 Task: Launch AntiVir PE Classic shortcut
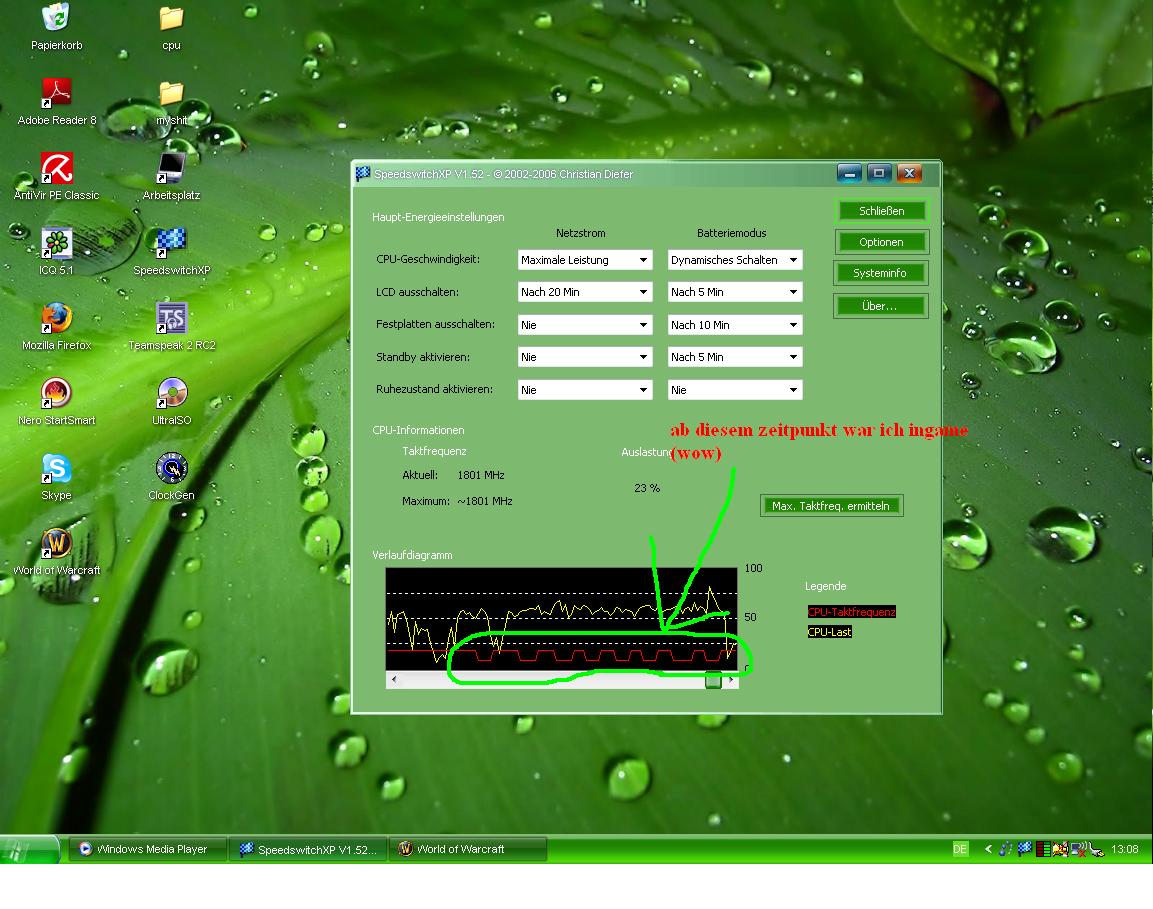click(x=57, y=177)
